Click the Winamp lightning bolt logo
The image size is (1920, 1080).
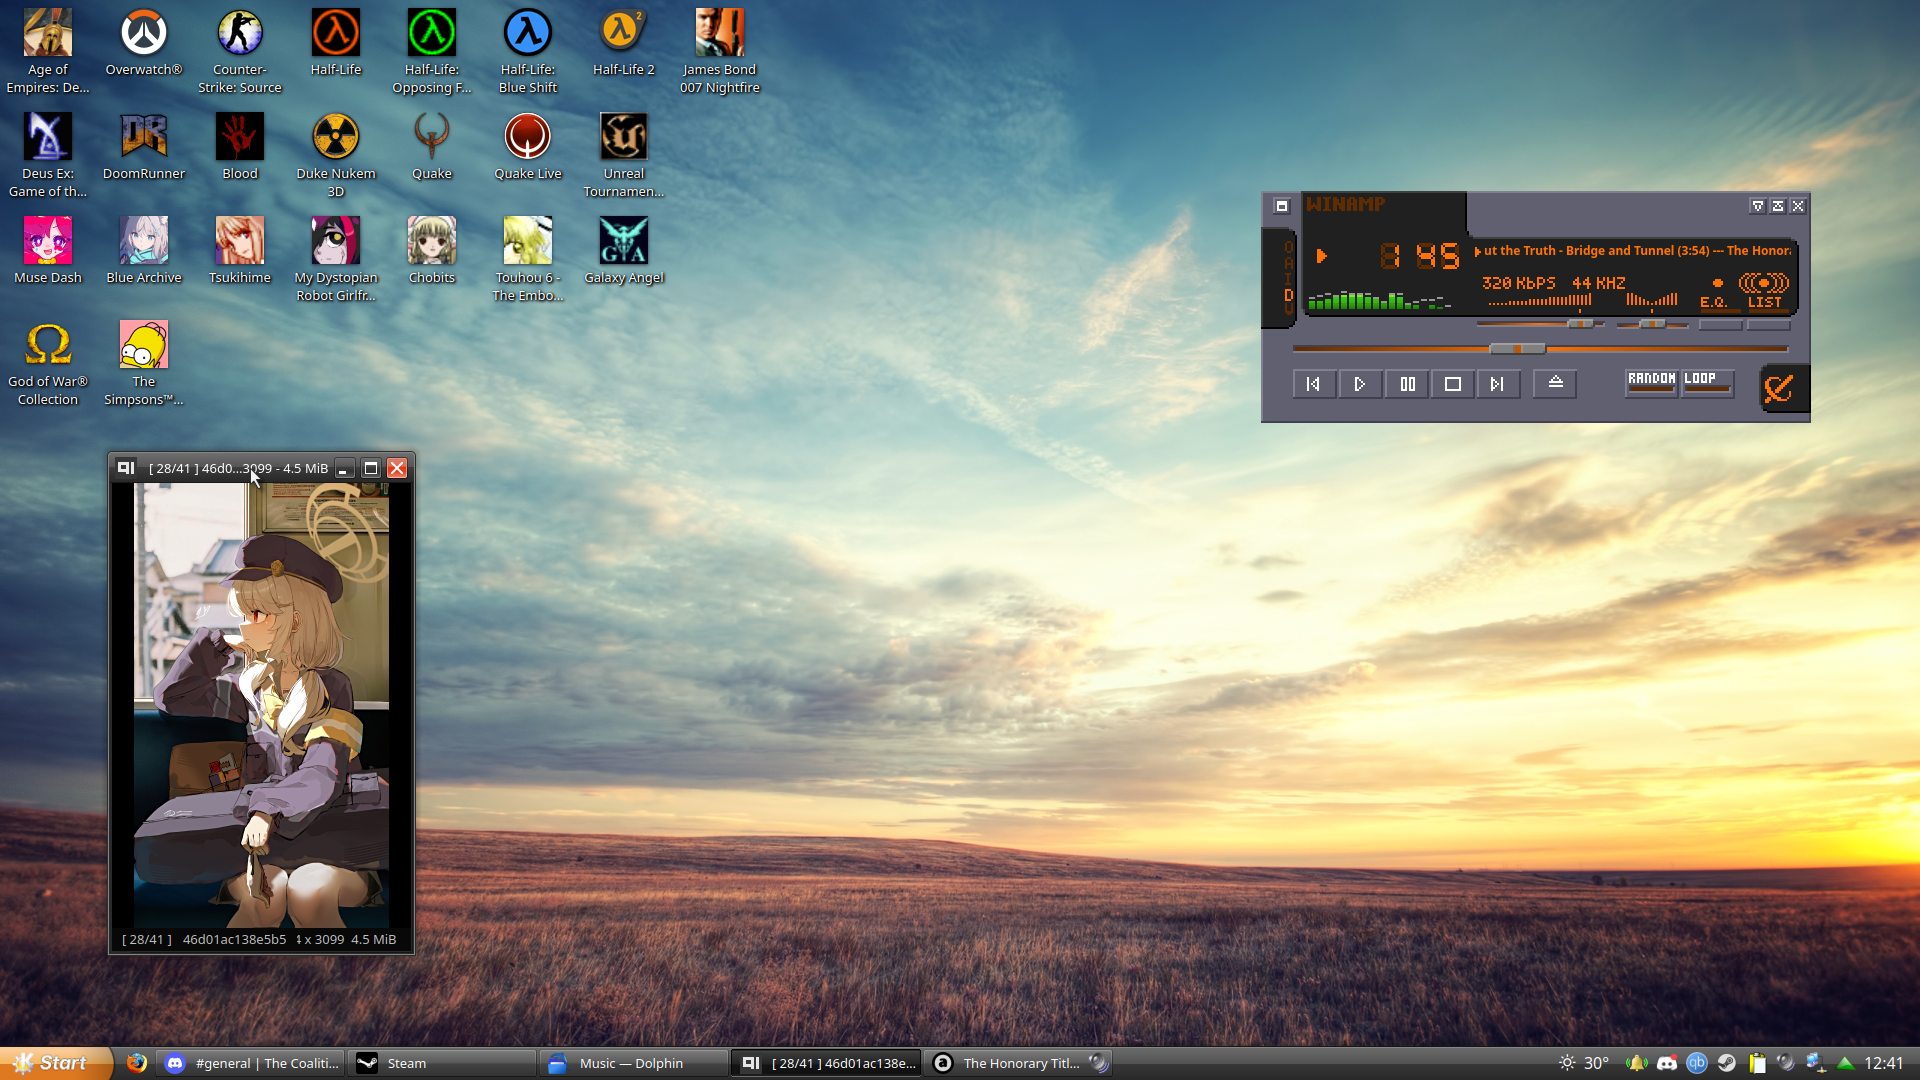(1780, 388)
